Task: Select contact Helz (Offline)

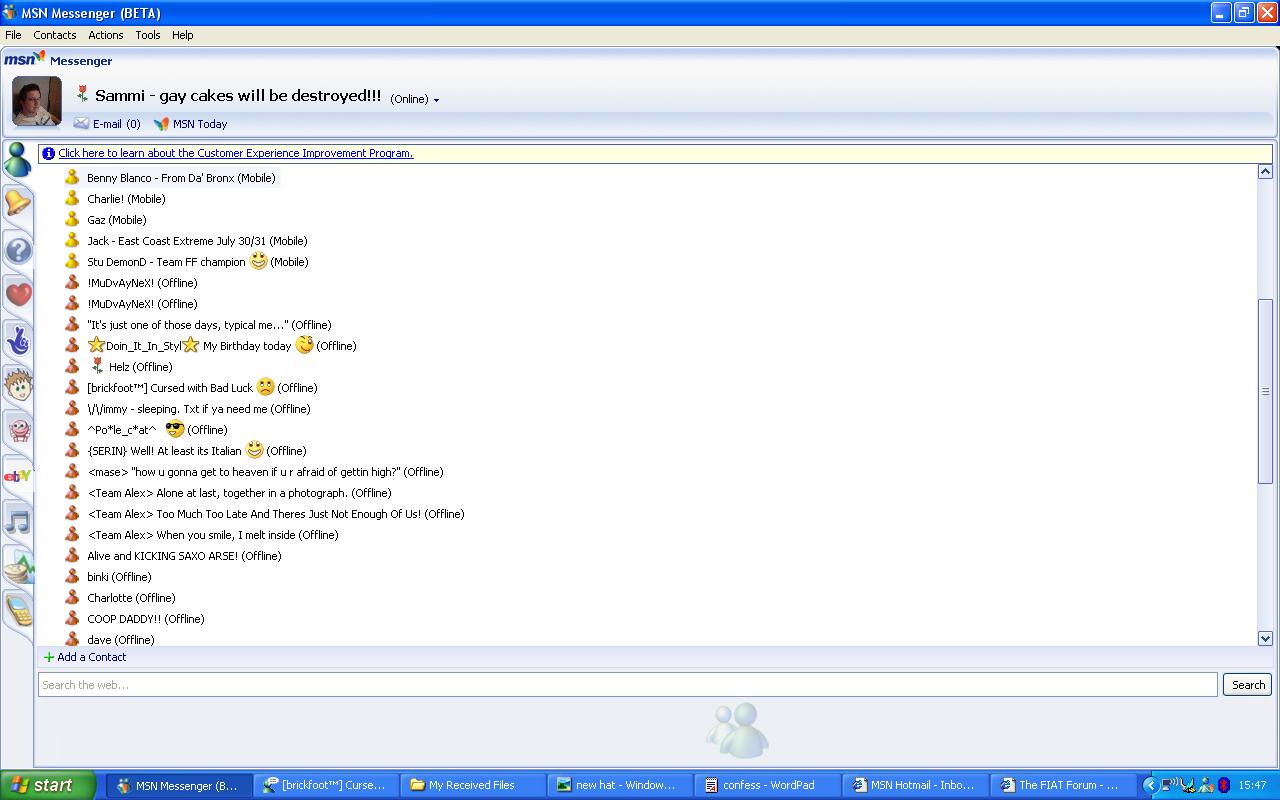Action: pyautogui.click(x=131, y=367)
